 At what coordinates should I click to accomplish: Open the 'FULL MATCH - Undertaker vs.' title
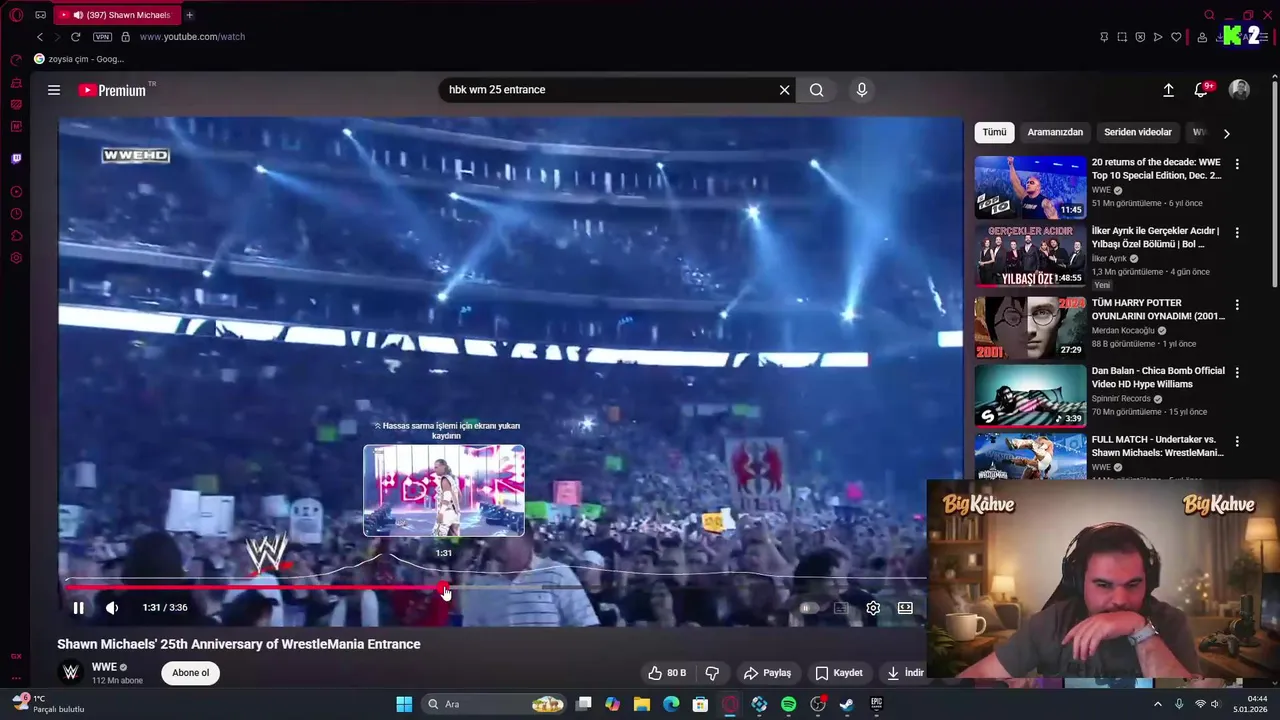(1158, 446)
